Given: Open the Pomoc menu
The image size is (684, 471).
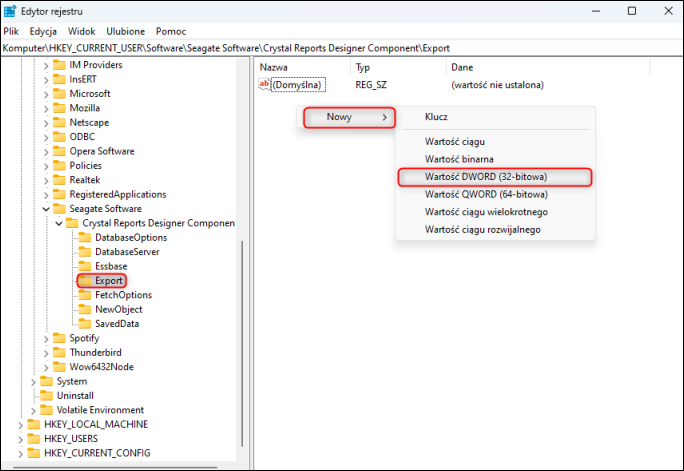Looking at the screenshot, I should pos(171,31).
